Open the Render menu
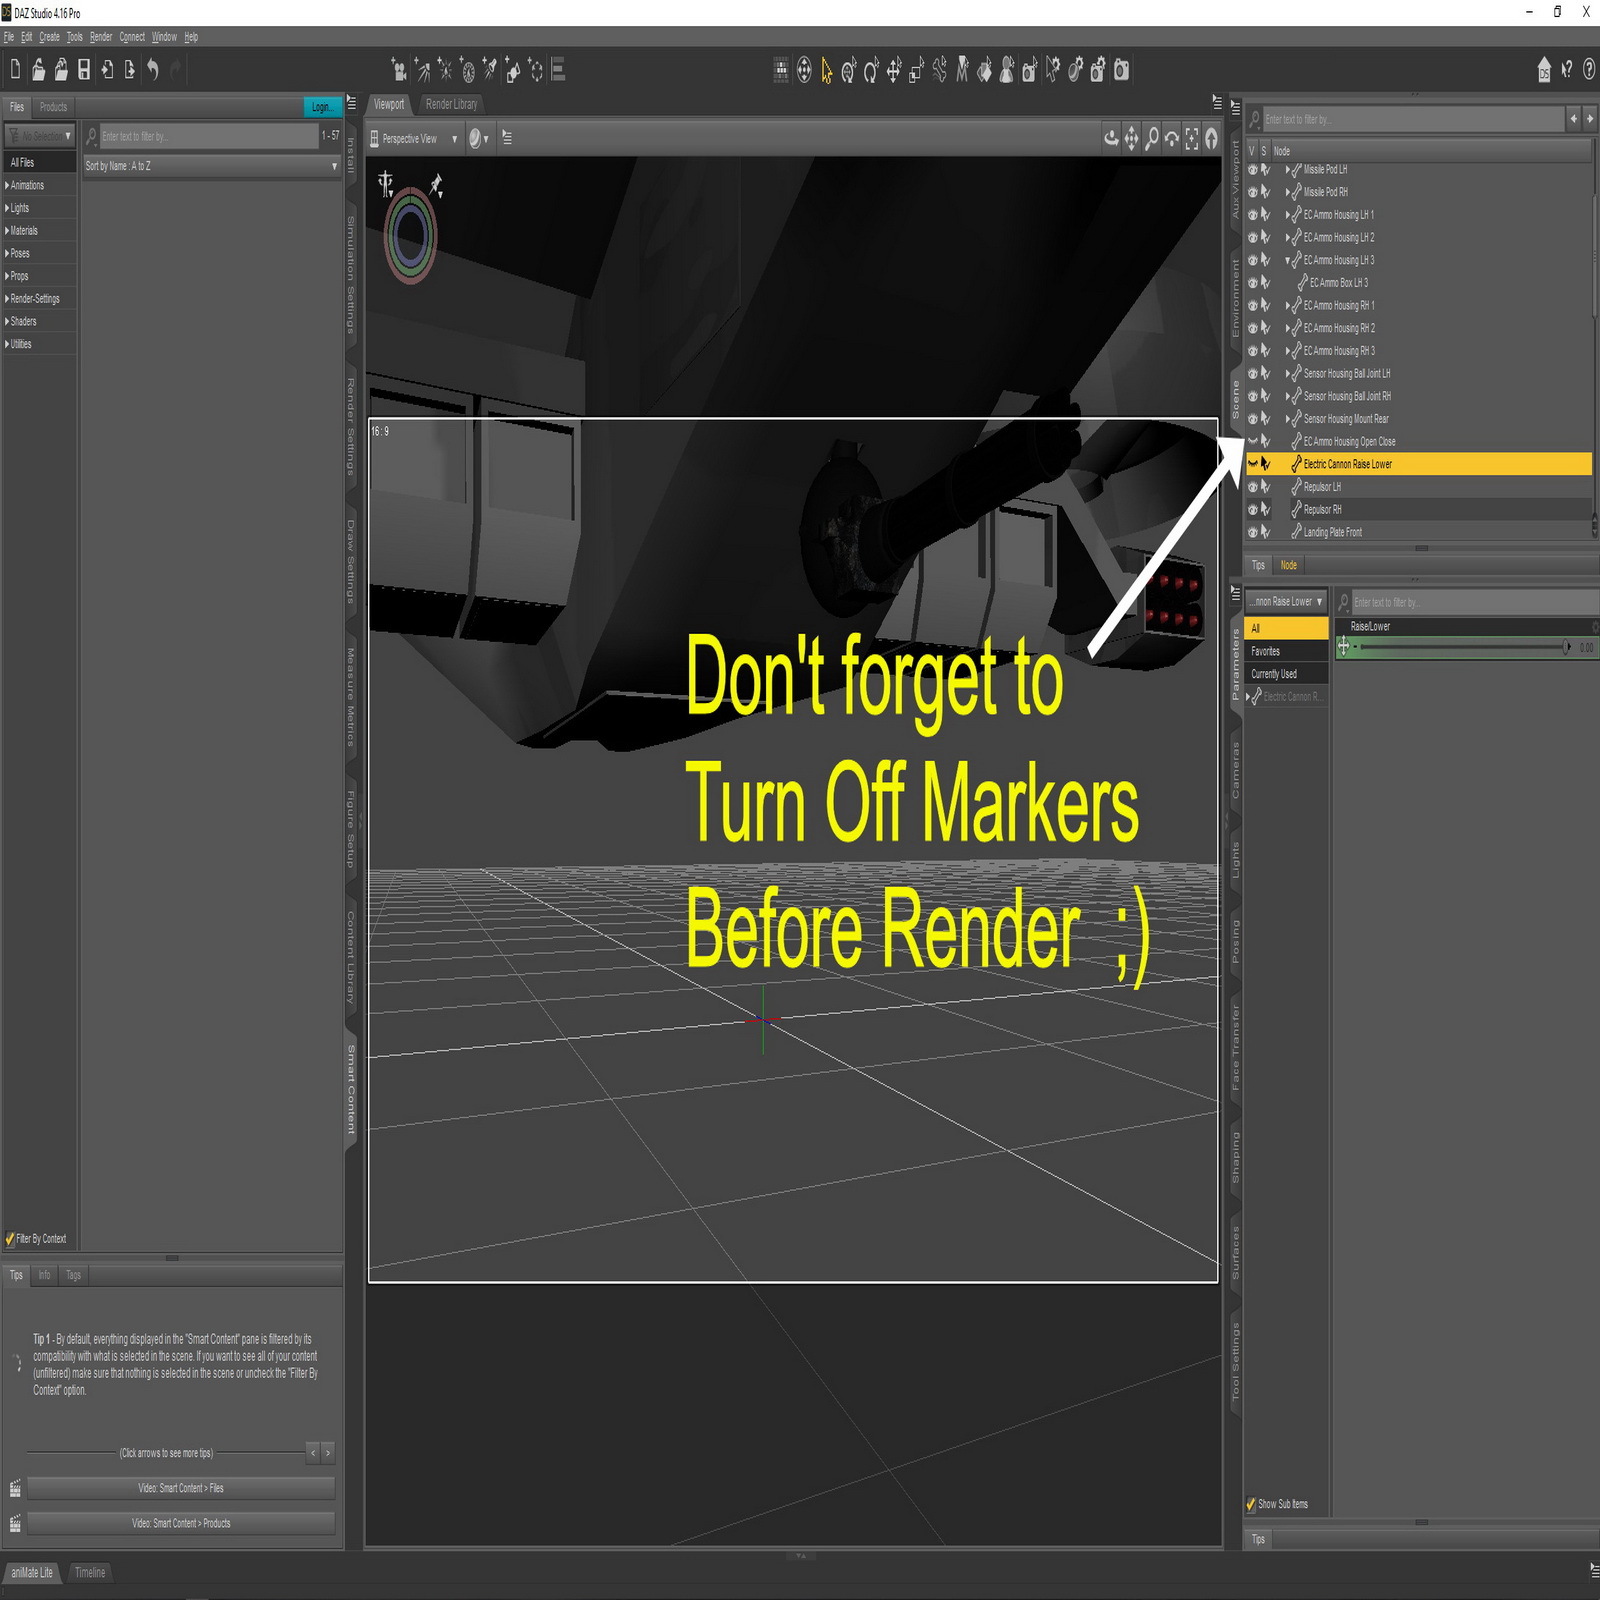Image resolution: width=1600 pixels, height=1600 pixels. pyautogui.click(x=101, y=37)
